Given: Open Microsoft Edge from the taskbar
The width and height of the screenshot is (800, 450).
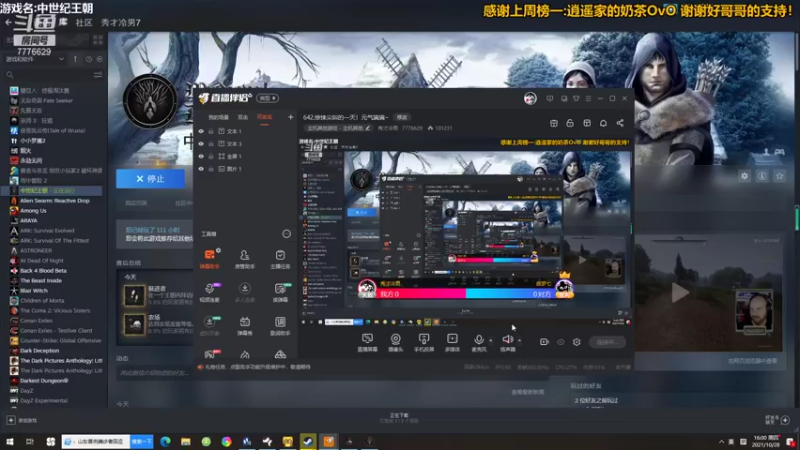Looking at the screenshot, I should click(165, 441).
